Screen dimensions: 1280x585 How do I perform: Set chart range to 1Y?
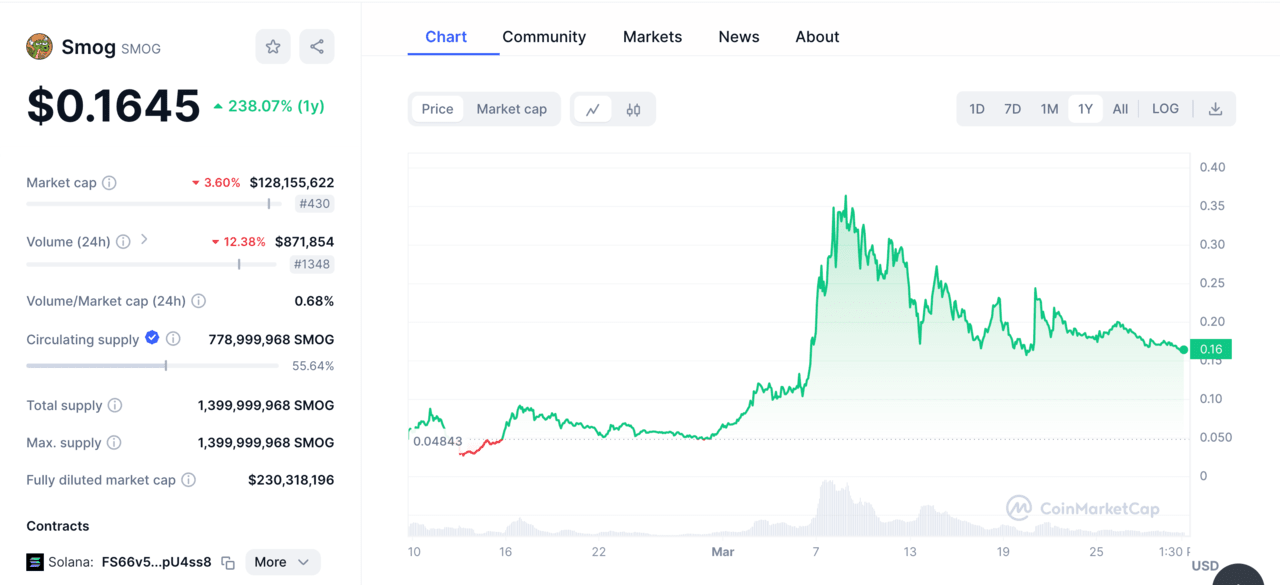1085,109
